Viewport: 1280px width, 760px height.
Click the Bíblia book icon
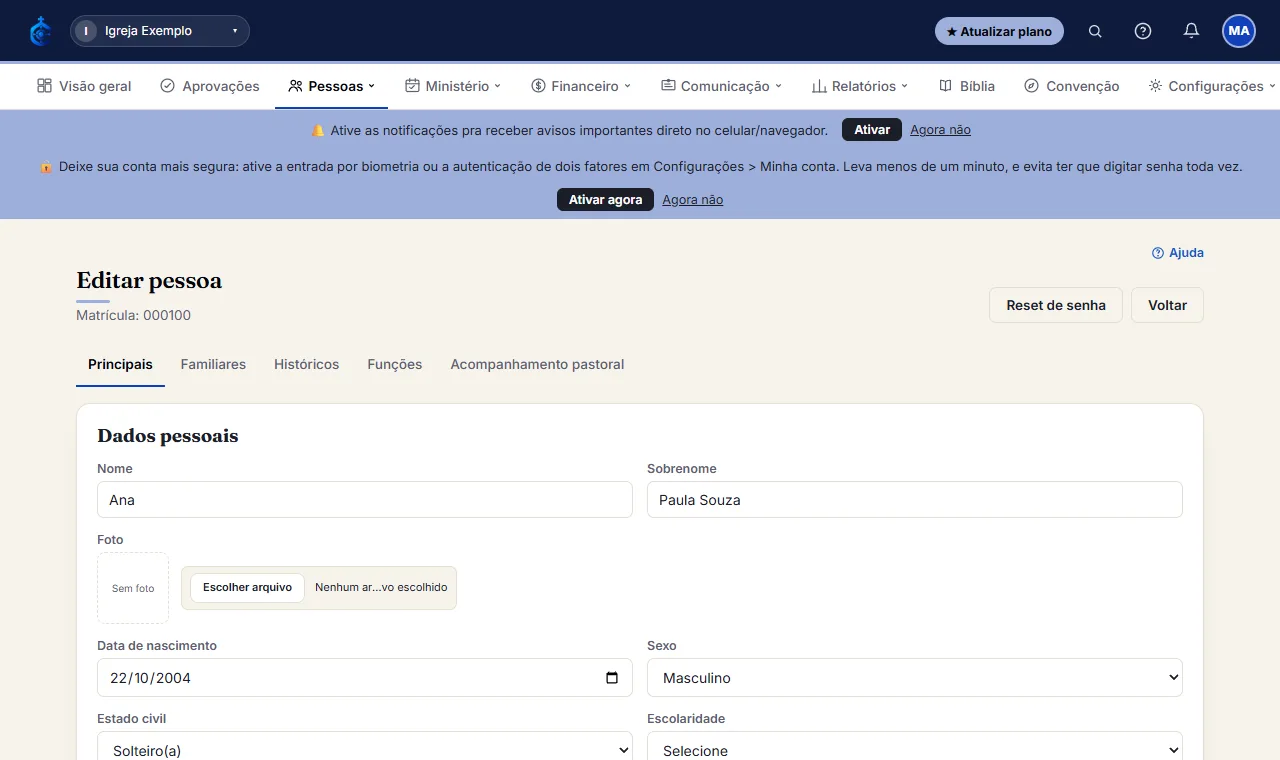[x=945, y=86]
